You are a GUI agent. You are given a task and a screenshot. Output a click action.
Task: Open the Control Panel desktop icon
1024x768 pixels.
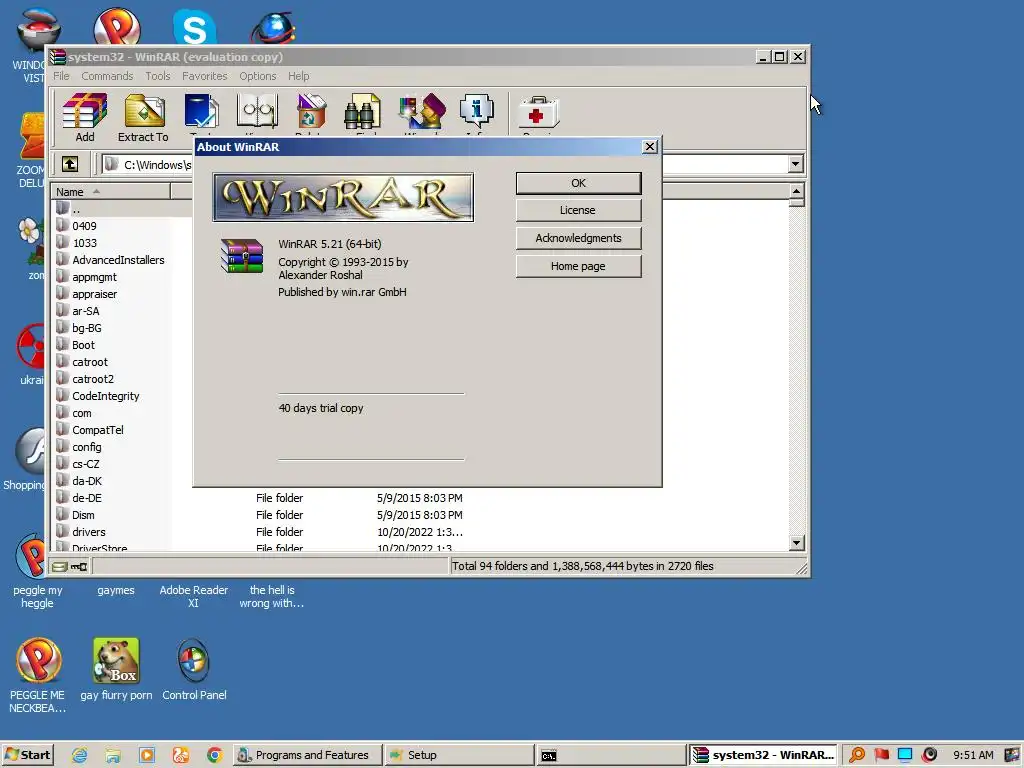tap(194, 670)
